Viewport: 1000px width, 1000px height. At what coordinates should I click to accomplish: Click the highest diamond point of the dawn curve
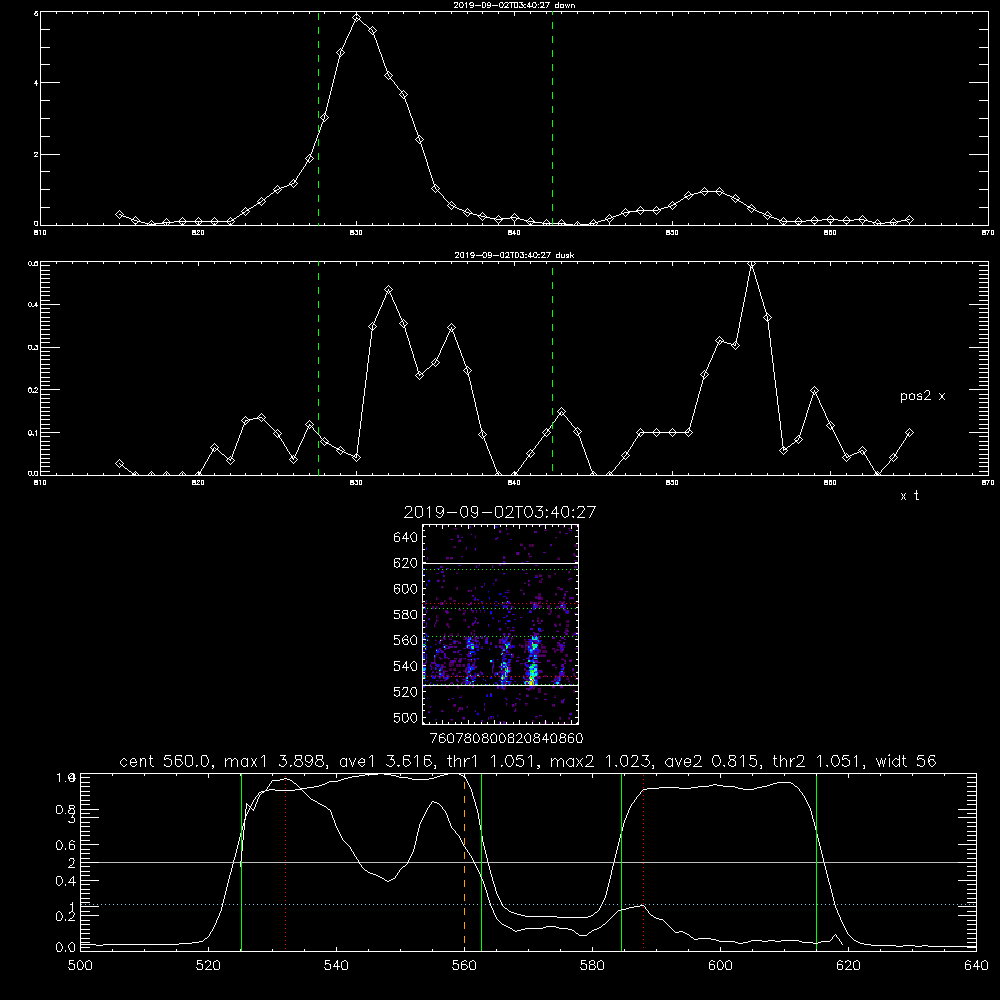coord(357,17)
